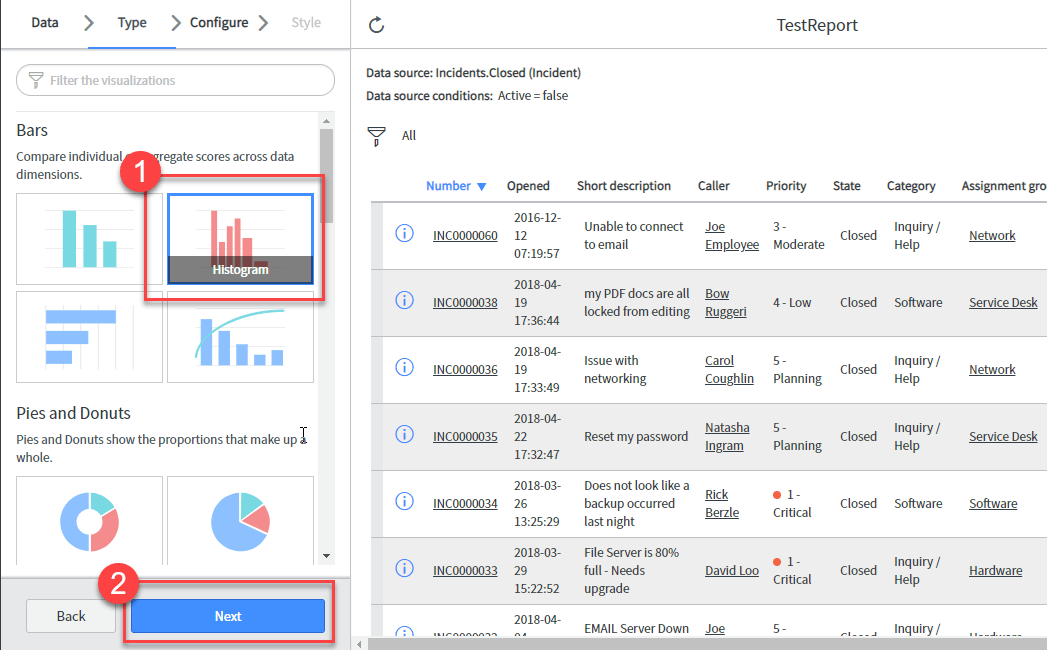Sort by the Caller column

pyautogui.click(x=714, y=186)
